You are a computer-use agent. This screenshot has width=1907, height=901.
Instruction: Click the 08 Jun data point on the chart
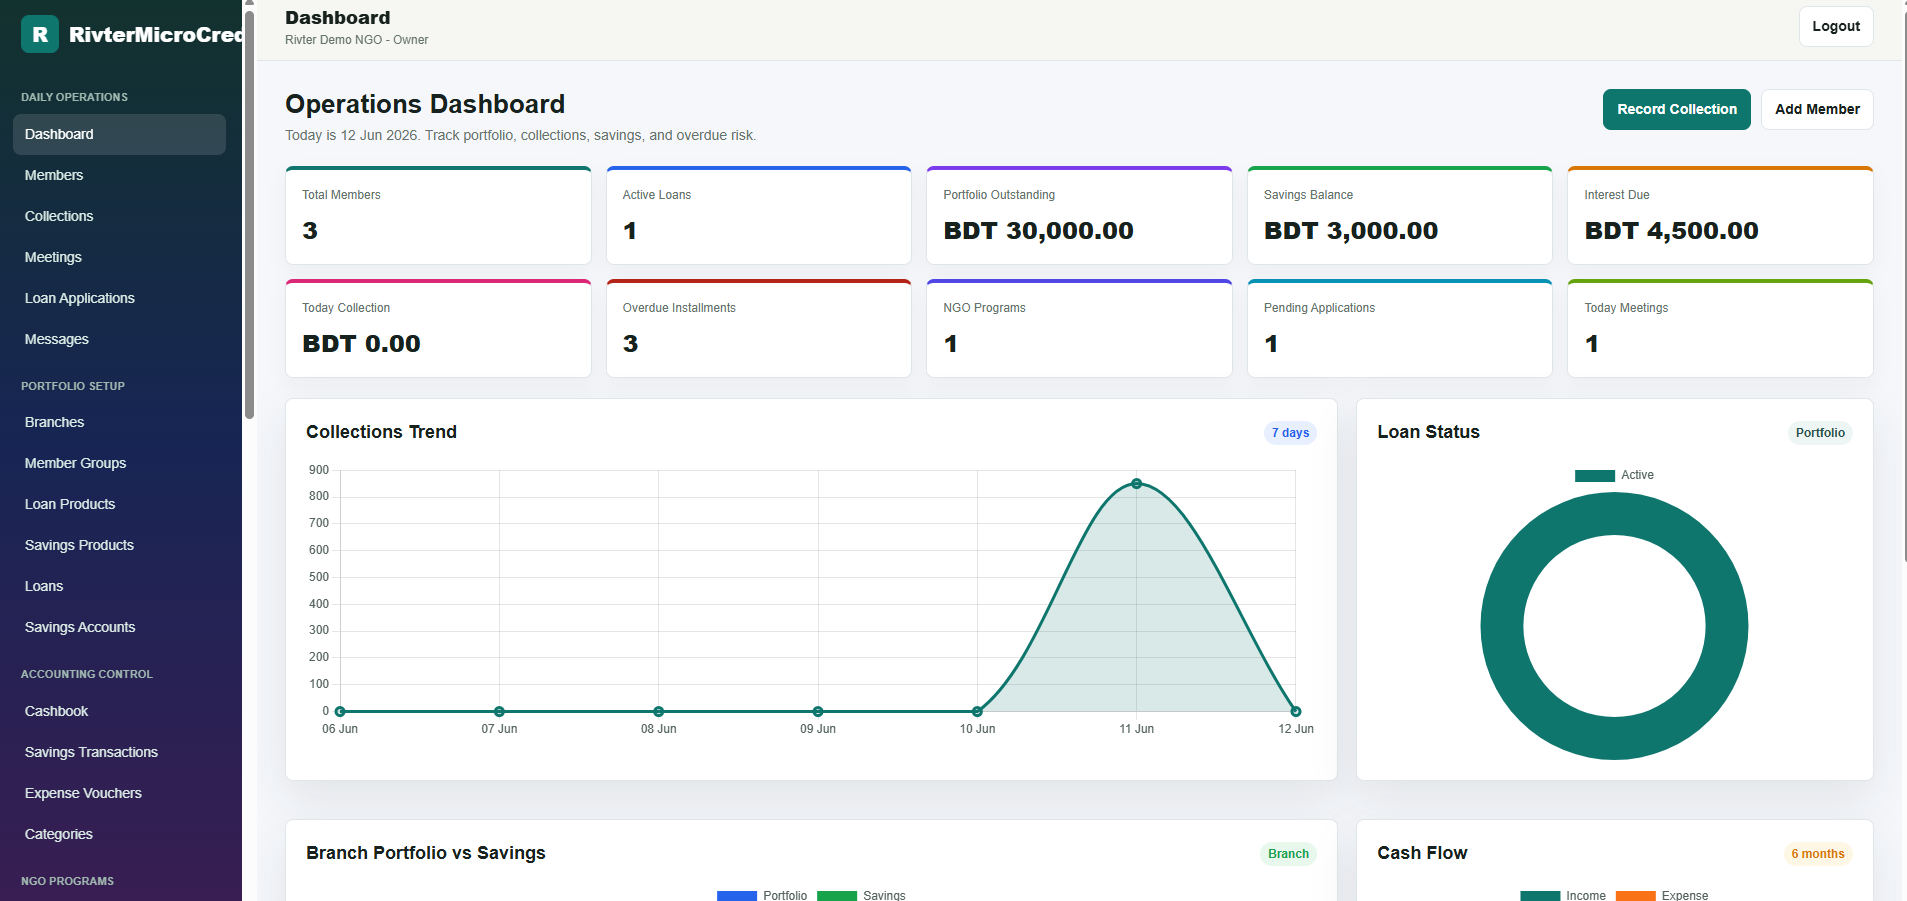point(658,712)
